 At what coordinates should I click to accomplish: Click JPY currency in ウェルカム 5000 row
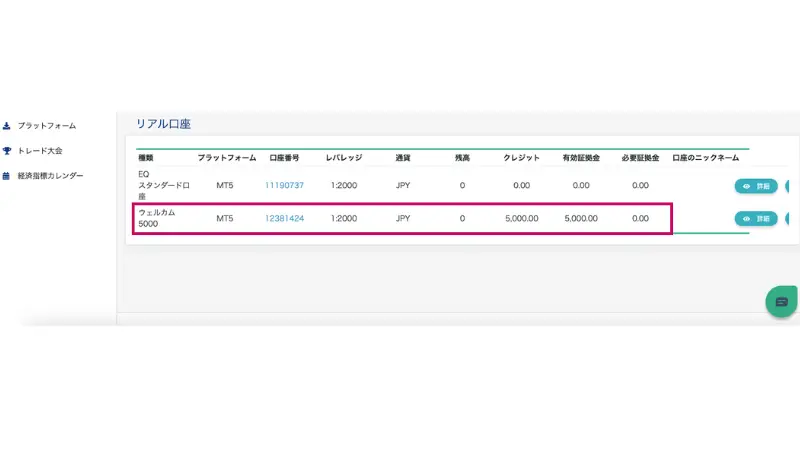pyautogui.click(x=403, y=218)
